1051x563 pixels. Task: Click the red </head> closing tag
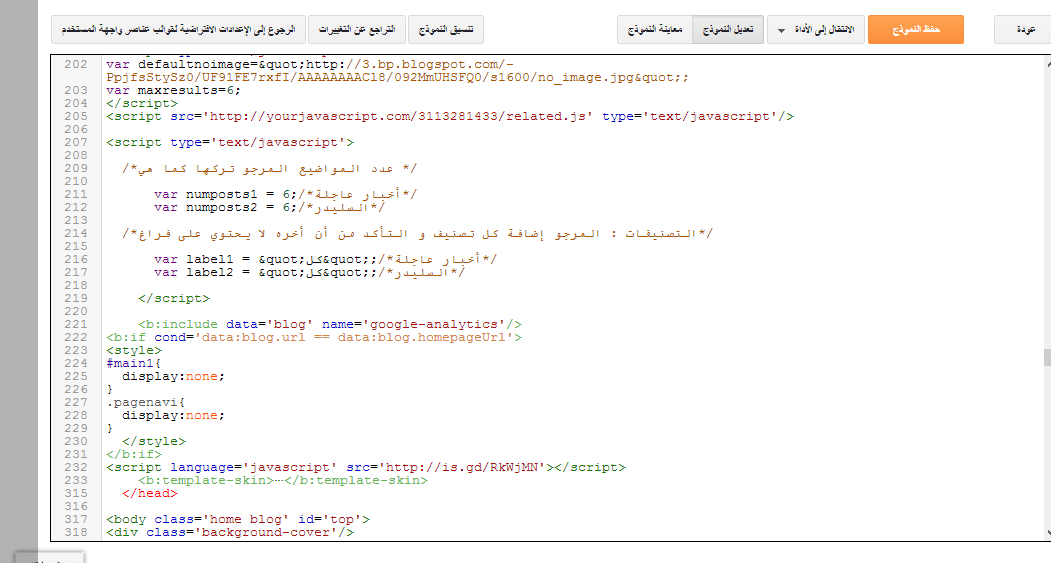tap(149, 493)
